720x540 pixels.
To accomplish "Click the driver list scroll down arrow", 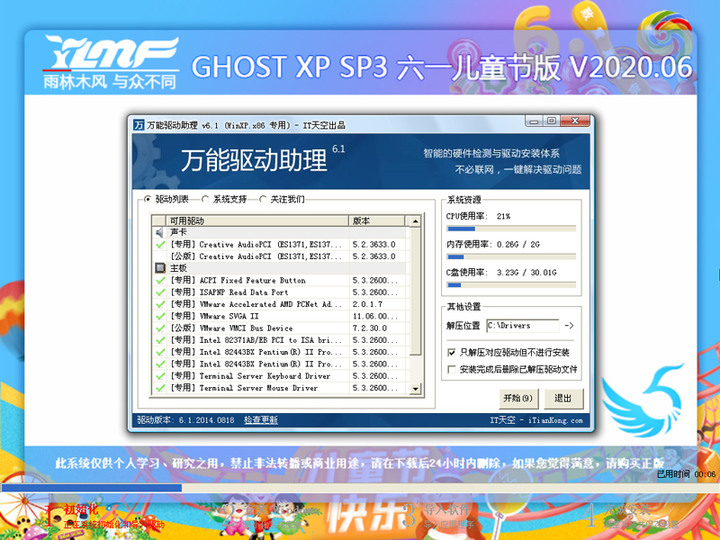I will 415,388.
